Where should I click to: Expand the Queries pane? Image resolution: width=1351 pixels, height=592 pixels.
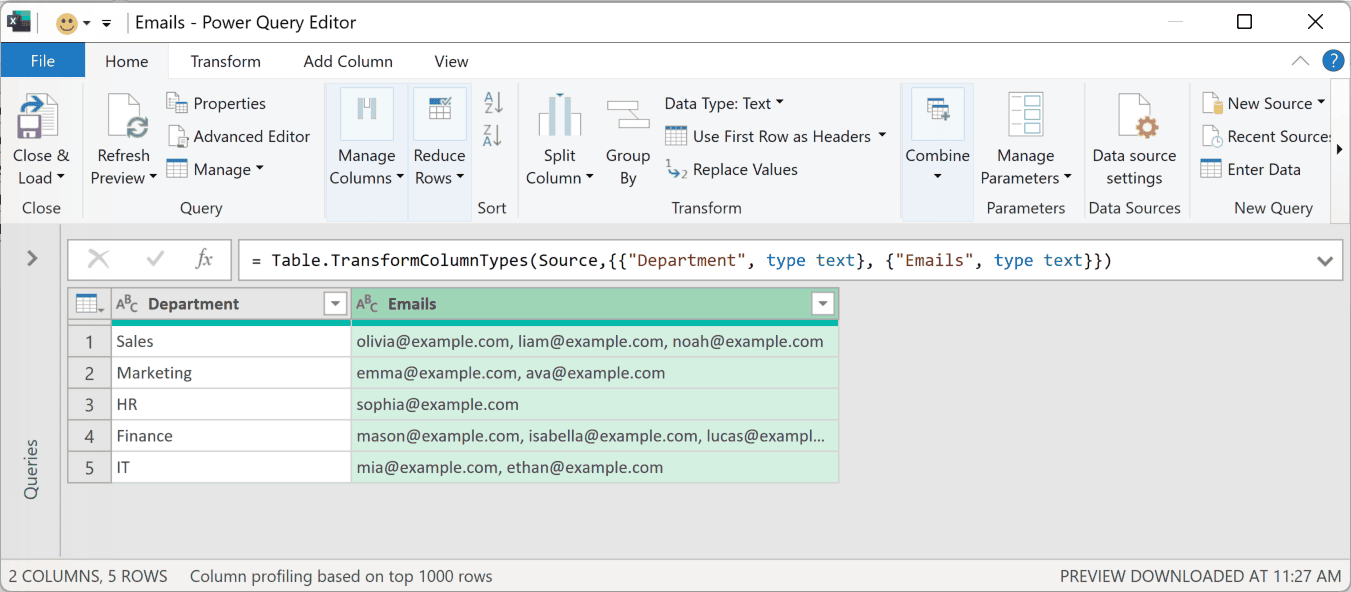click(32, 259)
